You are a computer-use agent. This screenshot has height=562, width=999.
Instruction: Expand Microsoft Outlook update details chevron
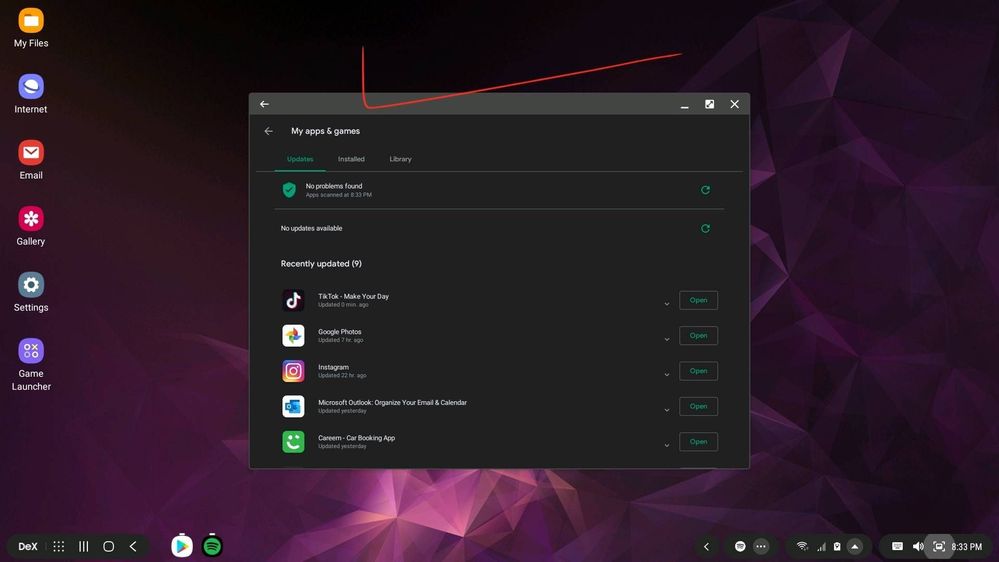[666, 410]
